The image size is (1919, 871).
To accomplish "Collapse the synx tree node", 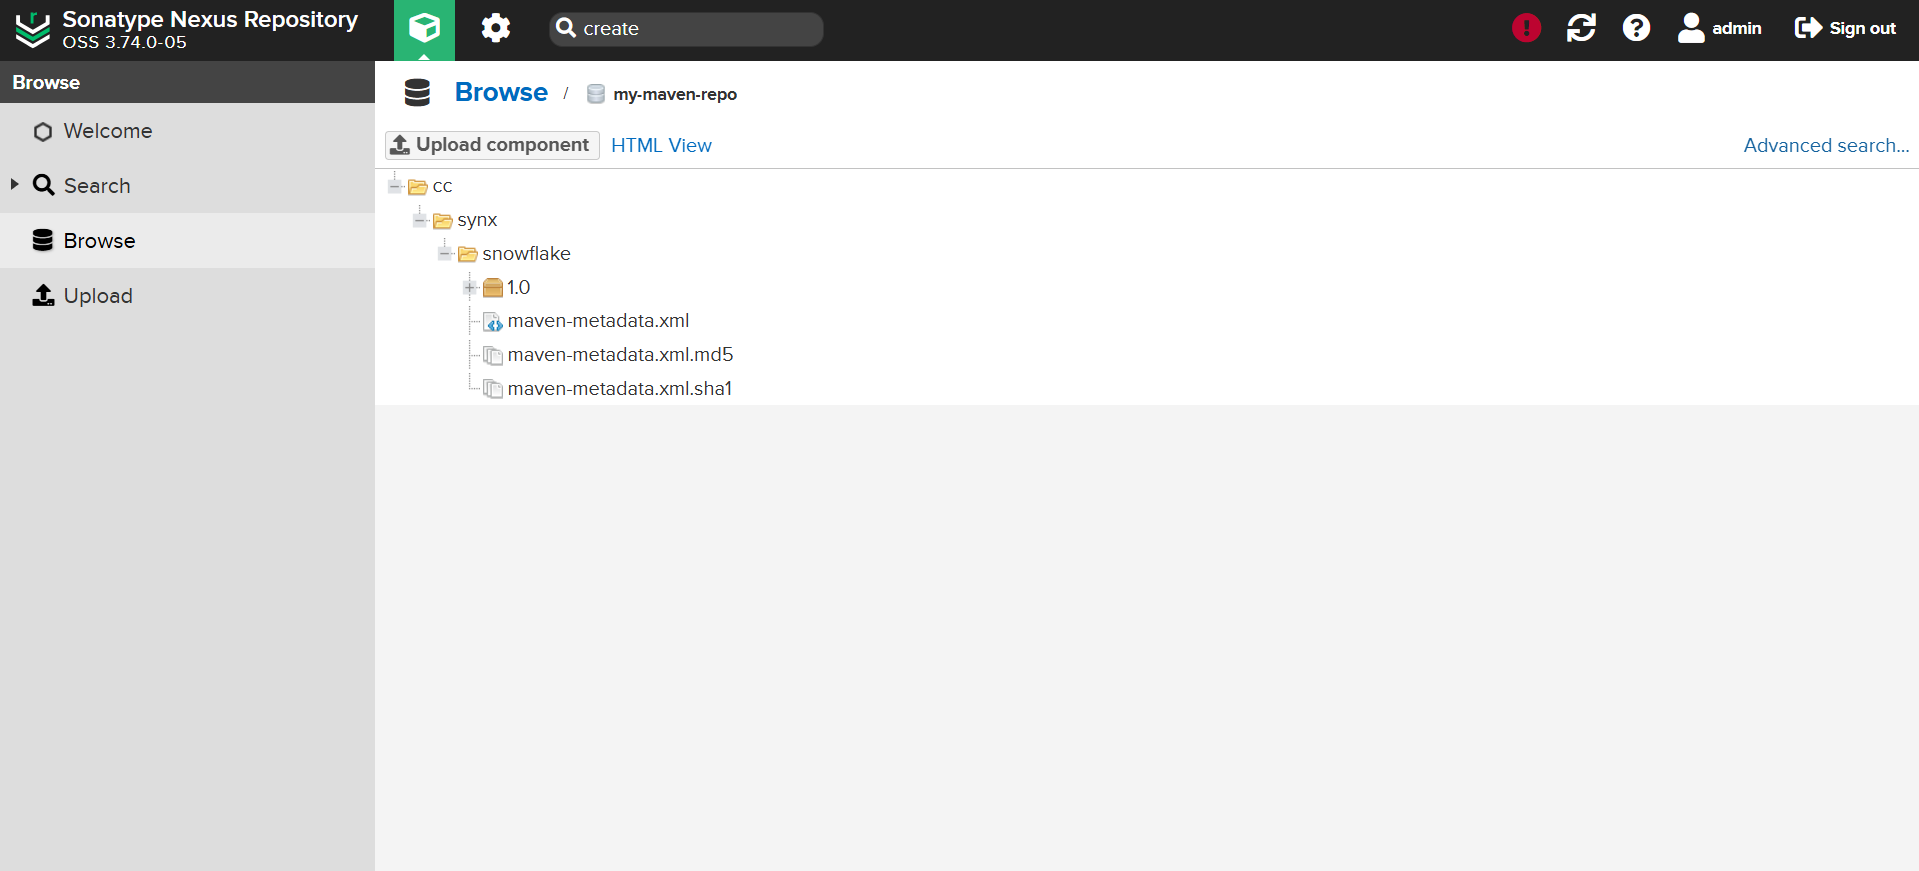I will coord(420,220).
